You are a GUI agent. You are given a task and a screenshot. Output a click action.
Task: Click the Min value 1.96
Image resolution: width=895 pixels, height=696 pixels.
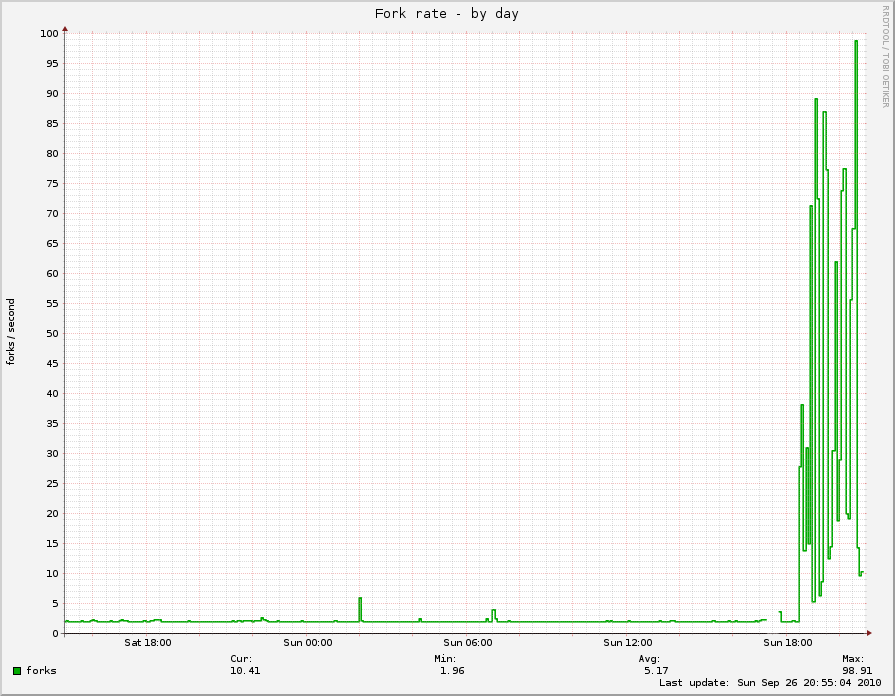pyautogui.click(x=452, y=671)
